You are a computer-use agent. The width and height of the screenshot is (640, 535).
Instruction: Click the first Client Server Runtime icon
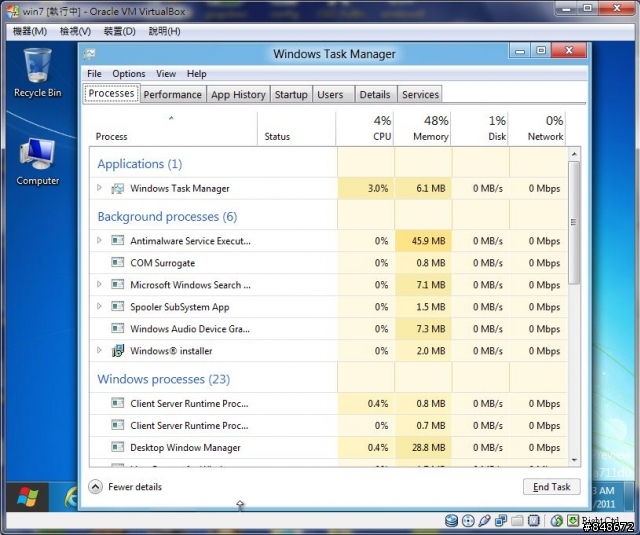pyautogui.click(x=118, y=403)
